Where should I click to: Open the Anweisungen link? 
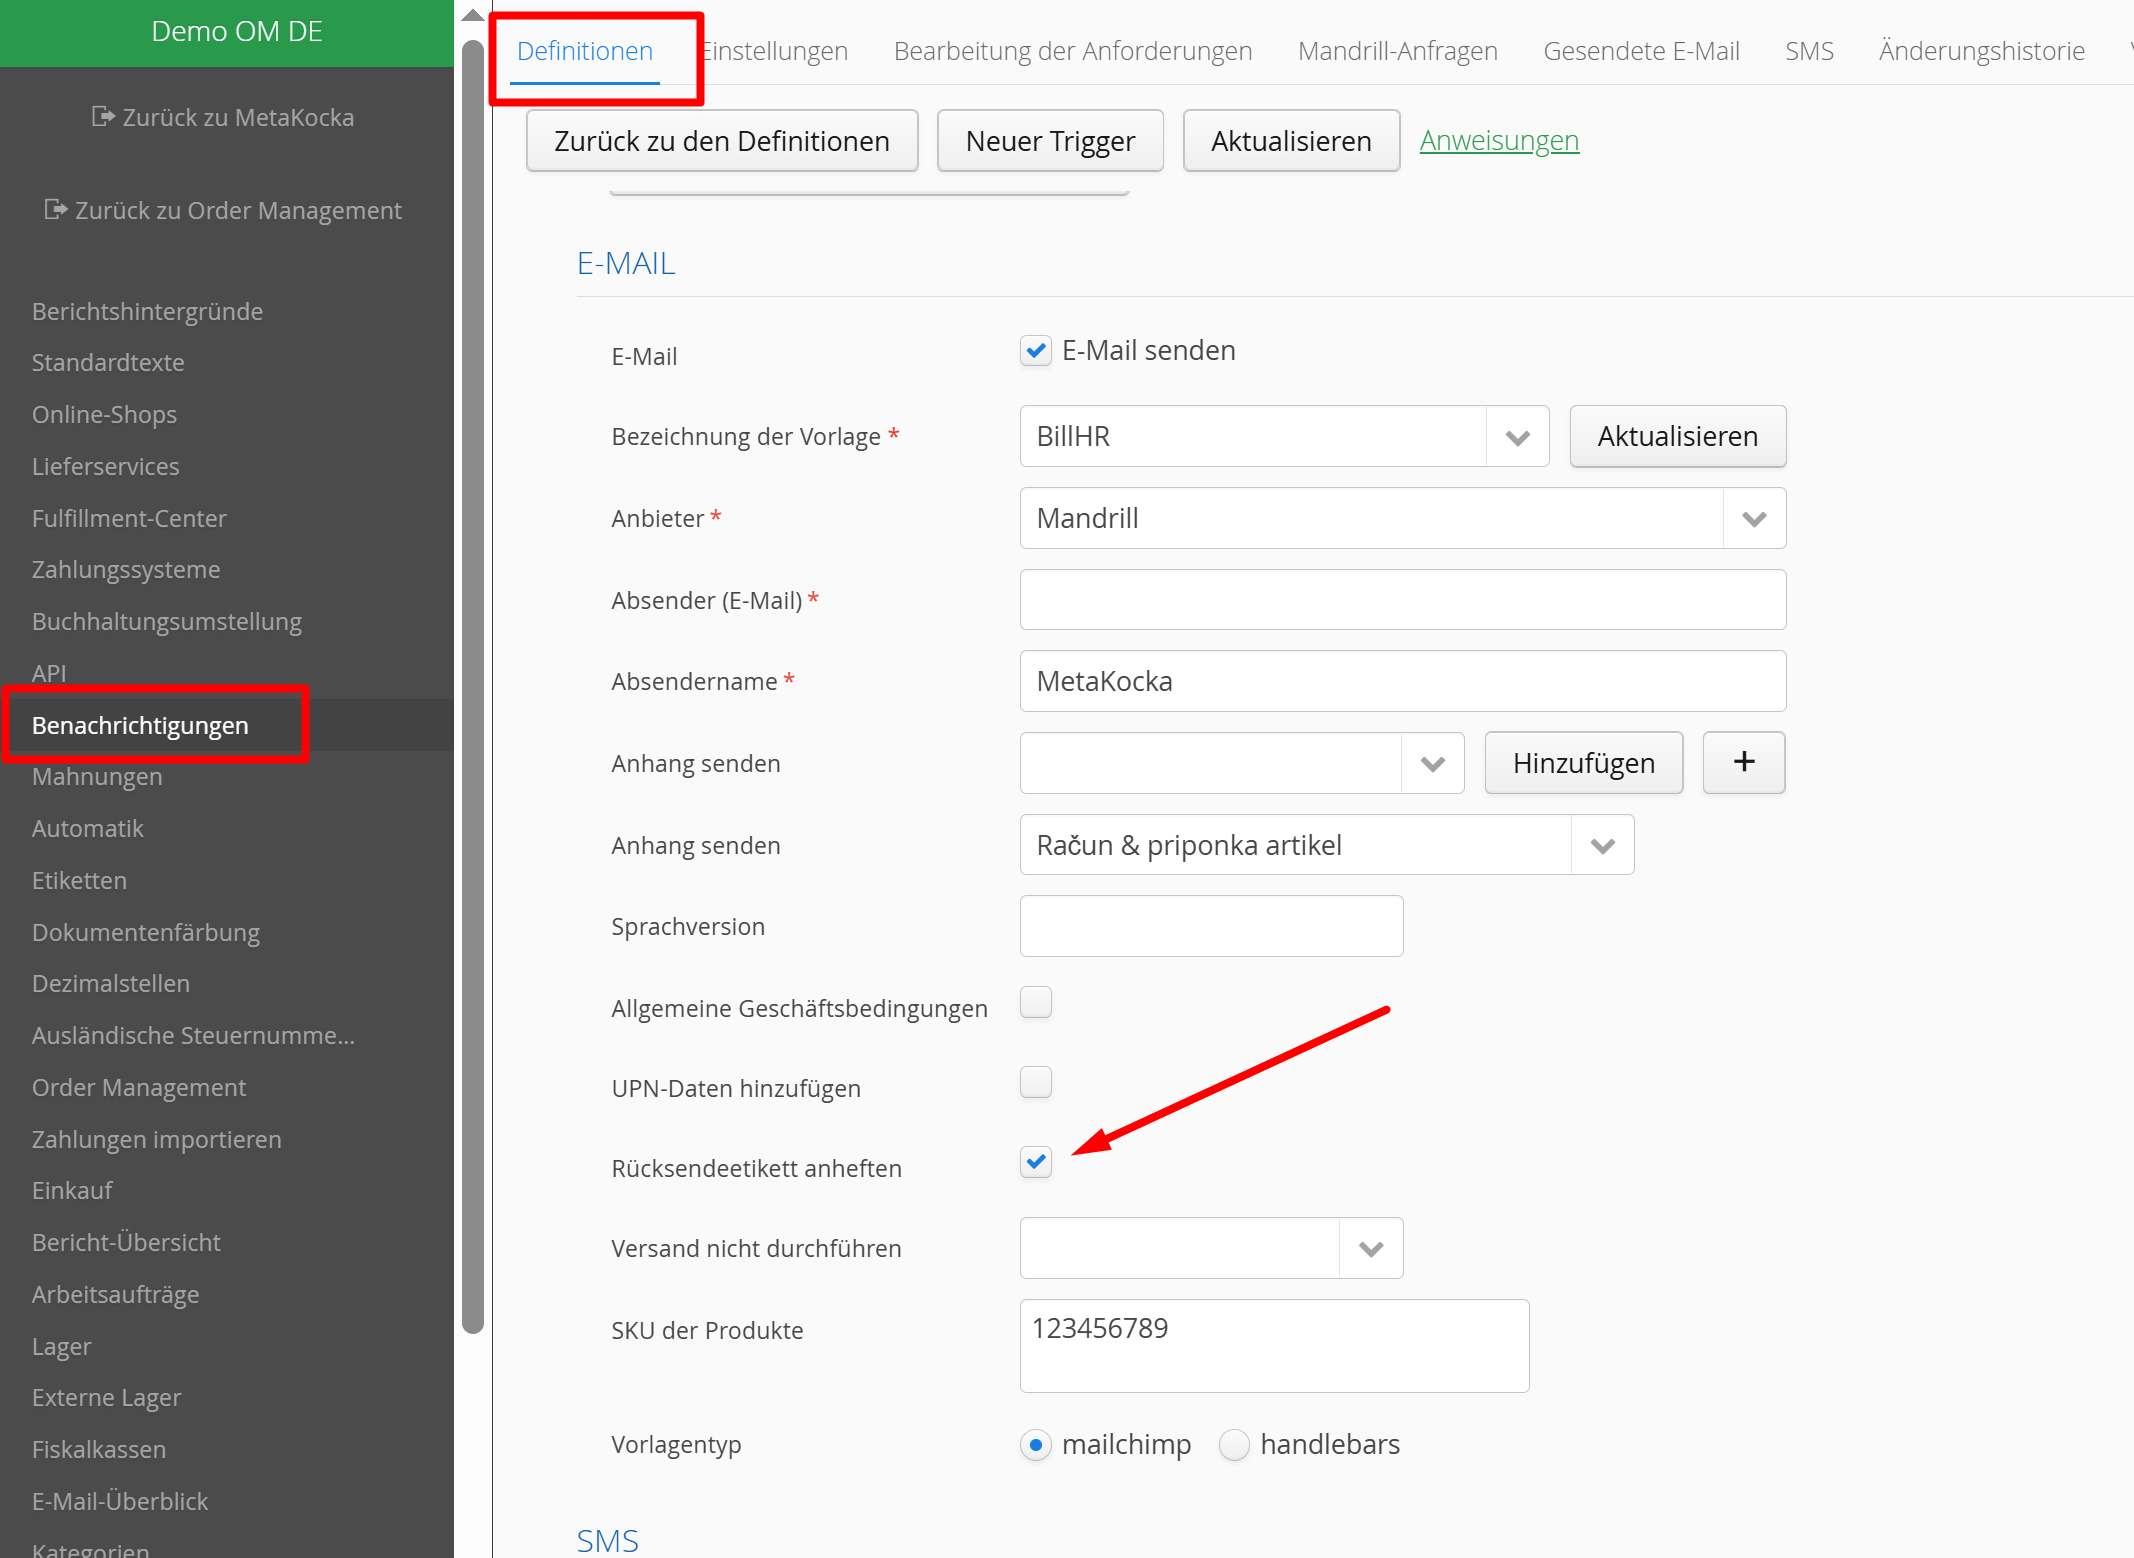(x=1498, y=141)
